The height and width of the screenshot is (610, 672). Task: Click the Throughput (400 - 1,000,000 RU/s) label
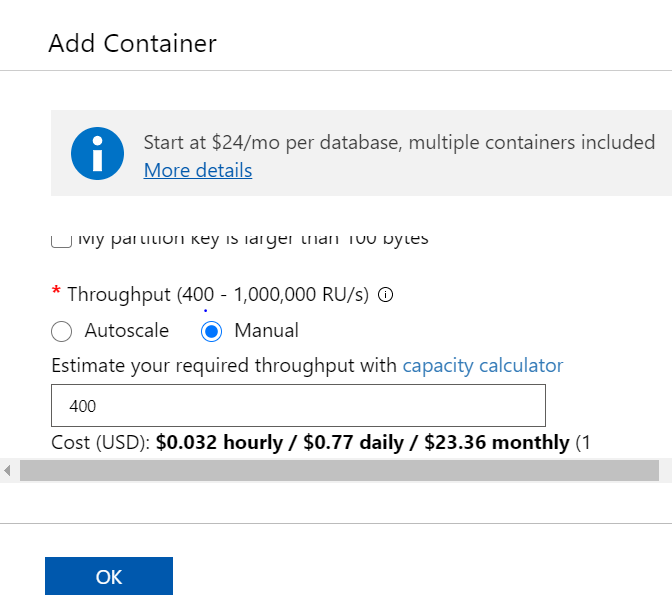[x=218, y=294]
